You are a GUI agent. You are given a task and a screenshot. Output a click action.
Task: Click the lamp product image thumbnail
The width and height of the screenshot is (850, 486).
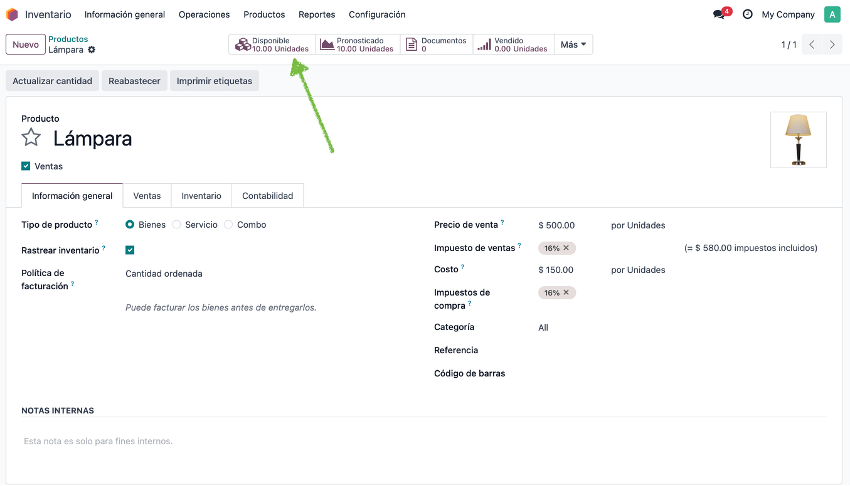coord(799,139)
